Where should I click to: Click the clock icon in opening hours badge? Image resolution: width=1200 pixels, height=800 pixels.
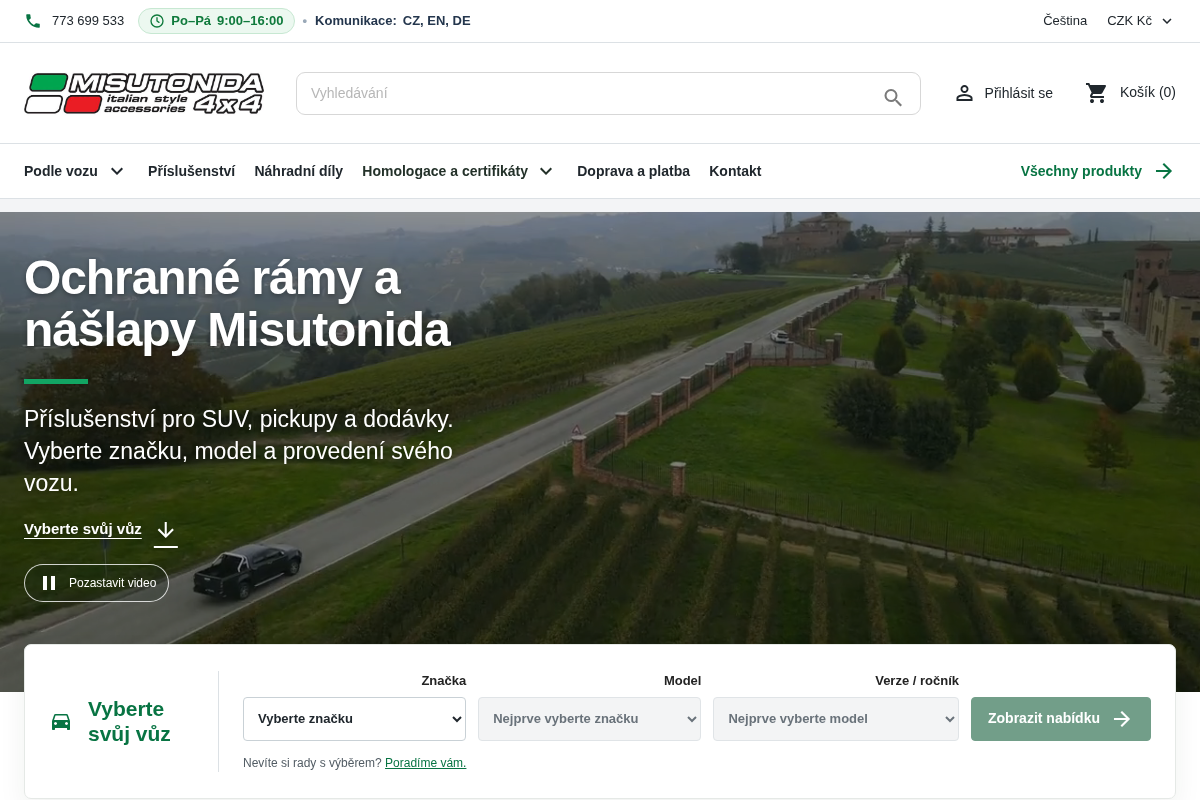(x=156, y=21)
